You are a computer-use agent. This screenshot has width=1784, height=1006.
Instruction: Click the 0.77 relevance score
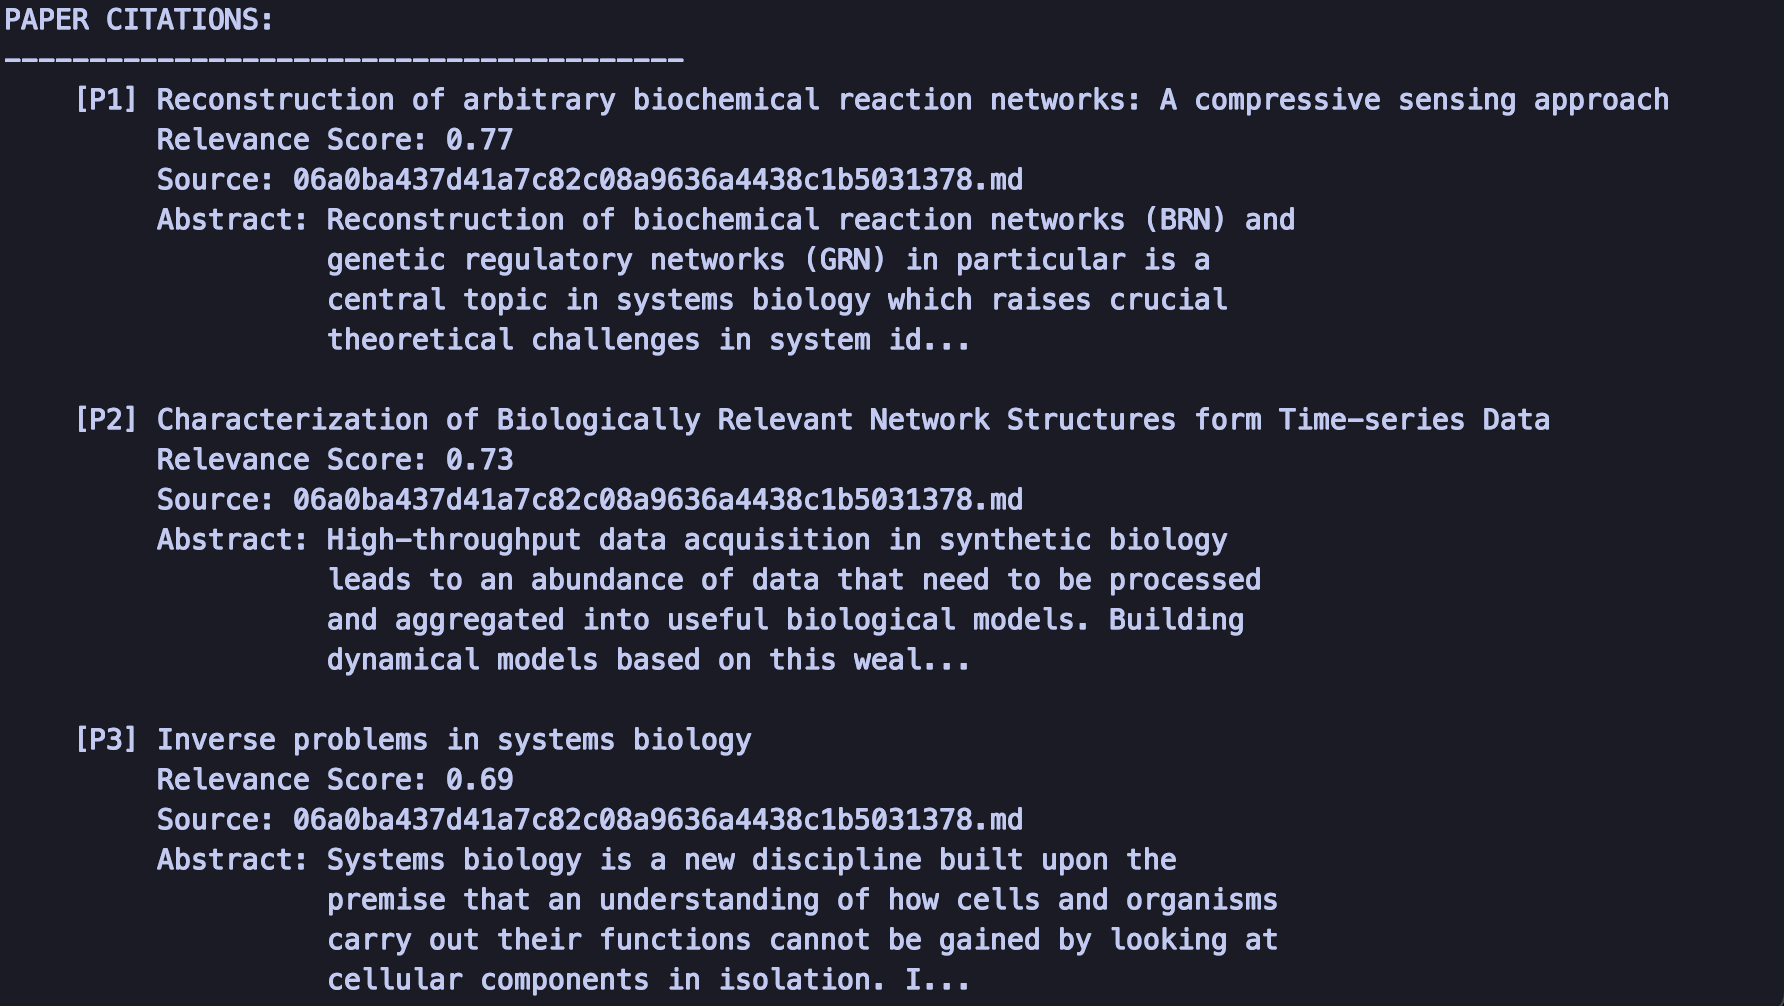479,140
